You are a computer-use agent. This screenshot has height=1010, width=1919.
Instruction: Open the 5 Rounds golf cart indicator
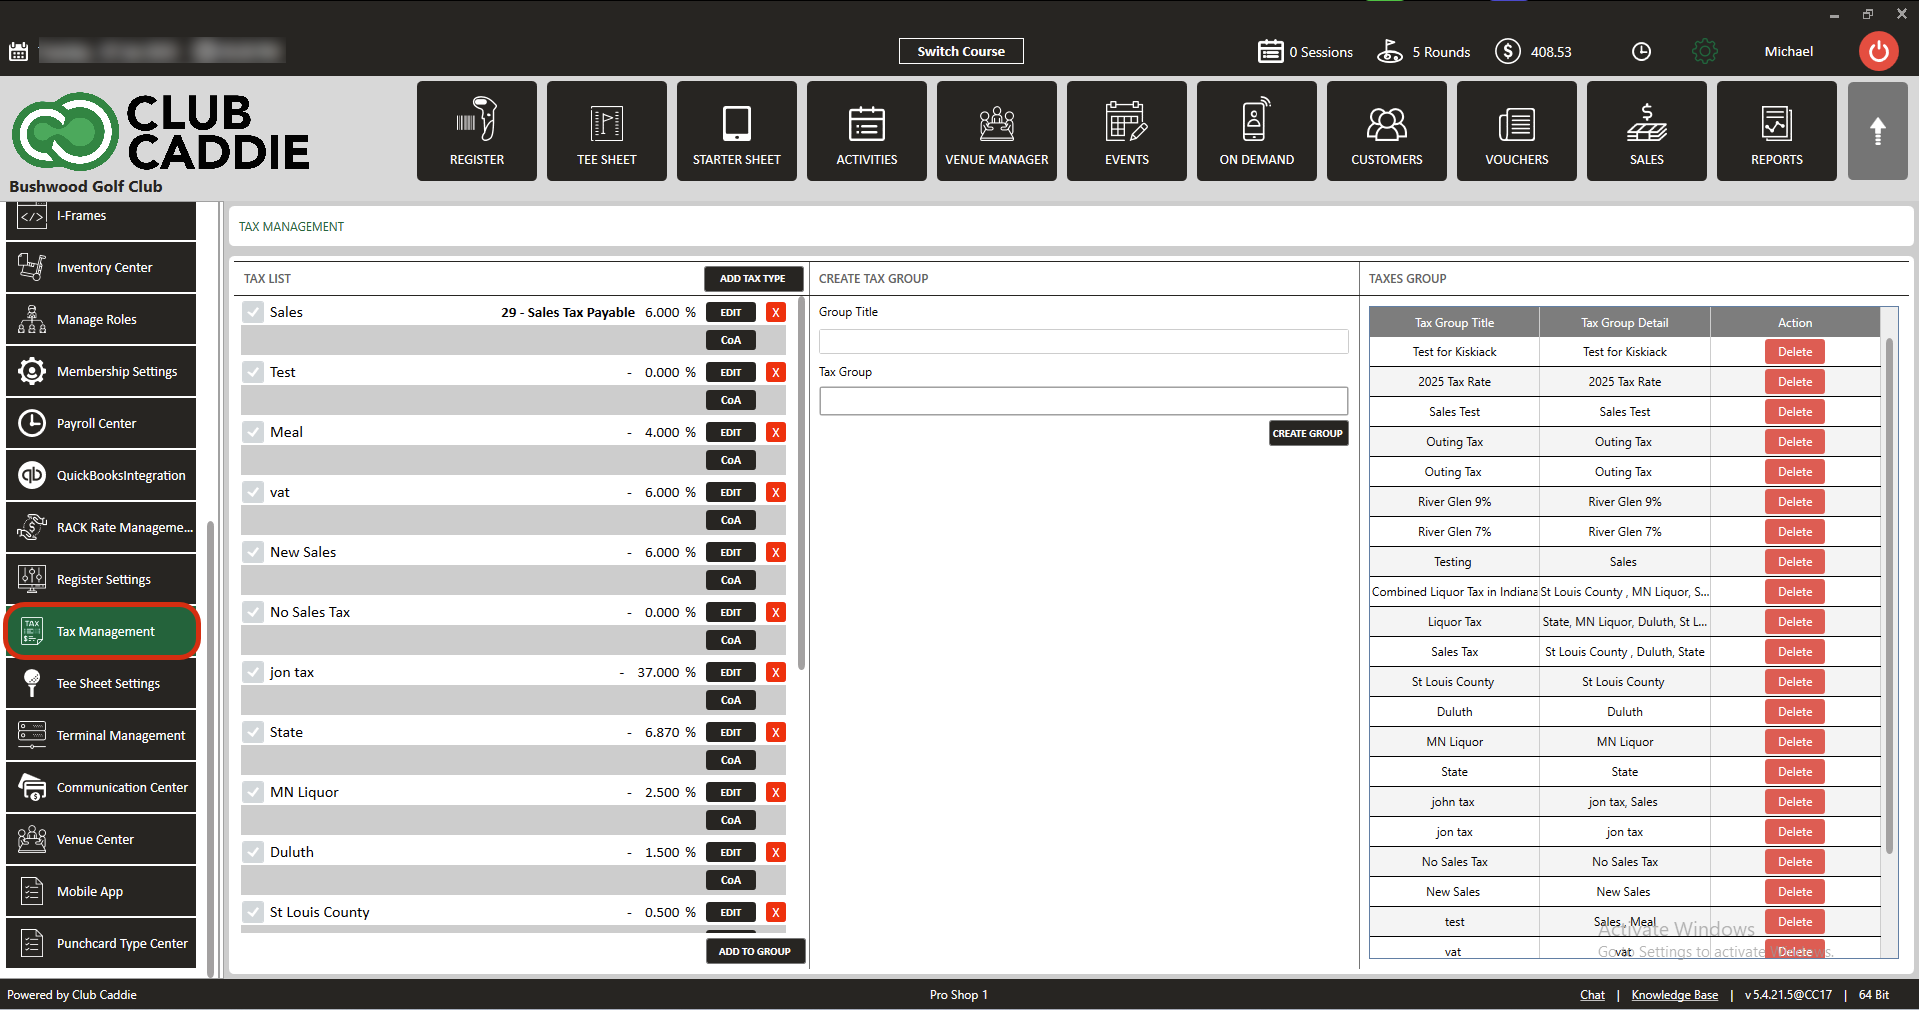click(1423, 51)
